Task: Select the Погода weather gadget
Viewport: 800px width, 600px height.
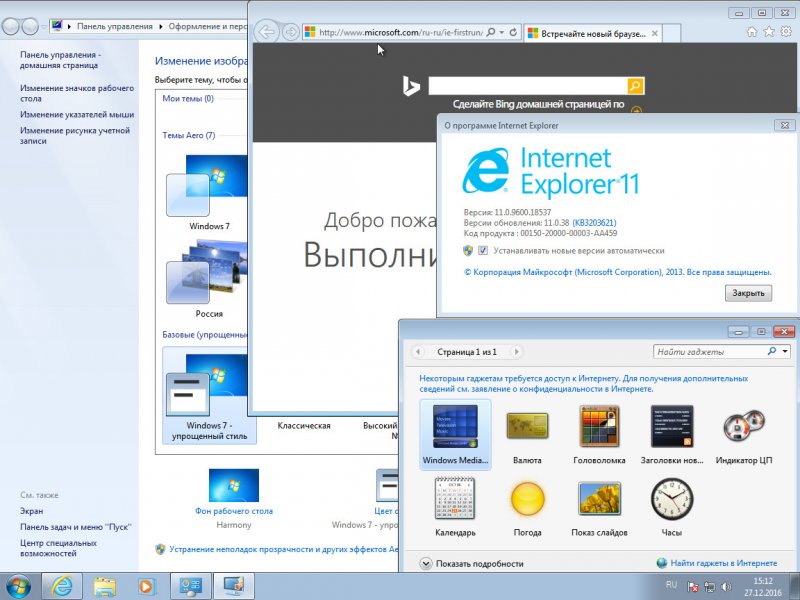Action: pos(527,507)
